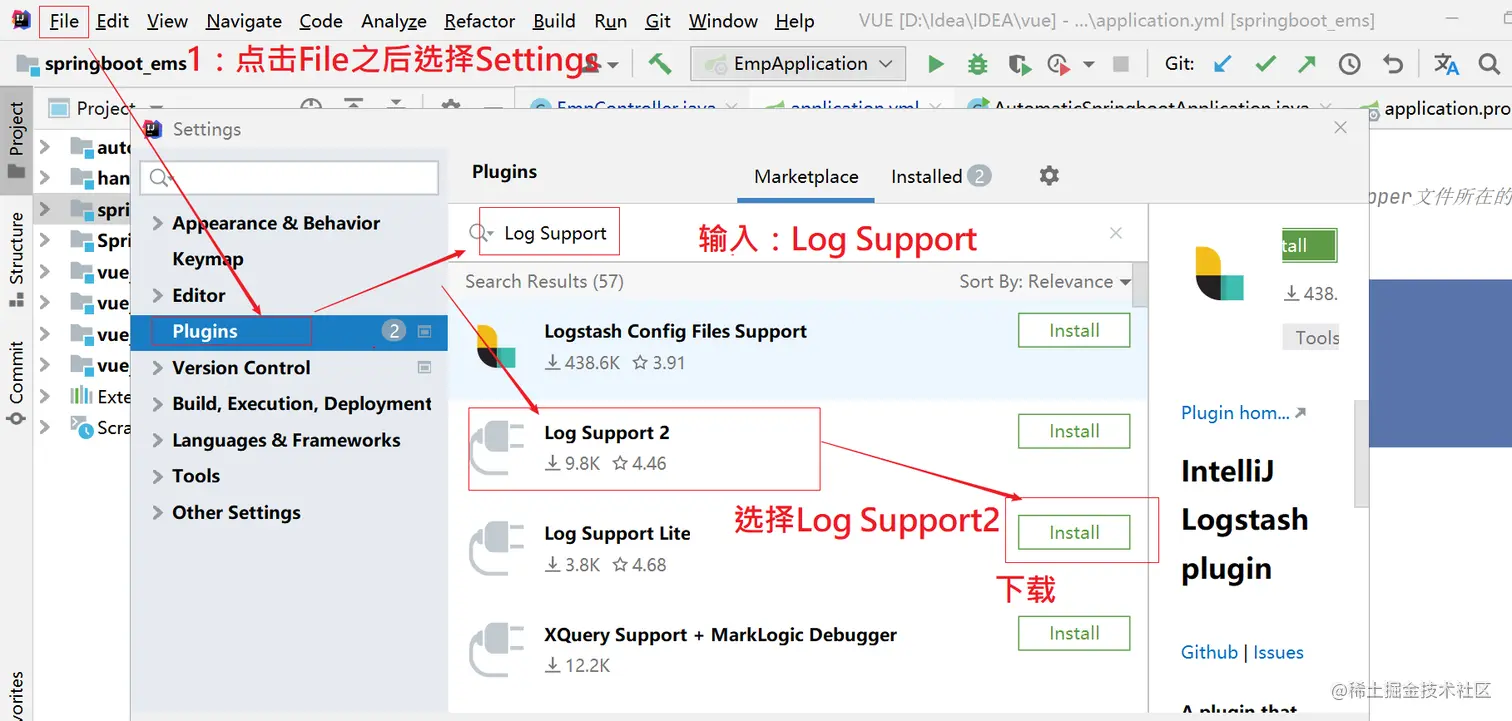Open the profiler run options dropdown arrow
The width and height of the screenshot is (1512, 721).
tap(1088, 64)
